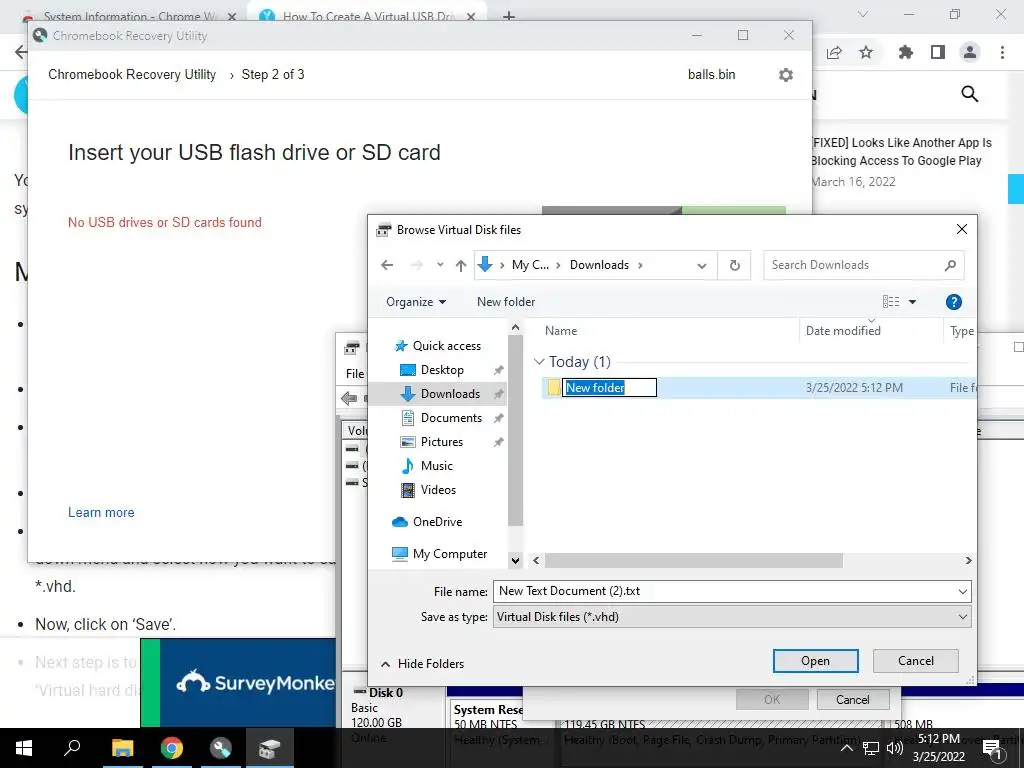Expand address bar path history dropdown
This screenshot has height=768, width=1024.
click(702, 266)
